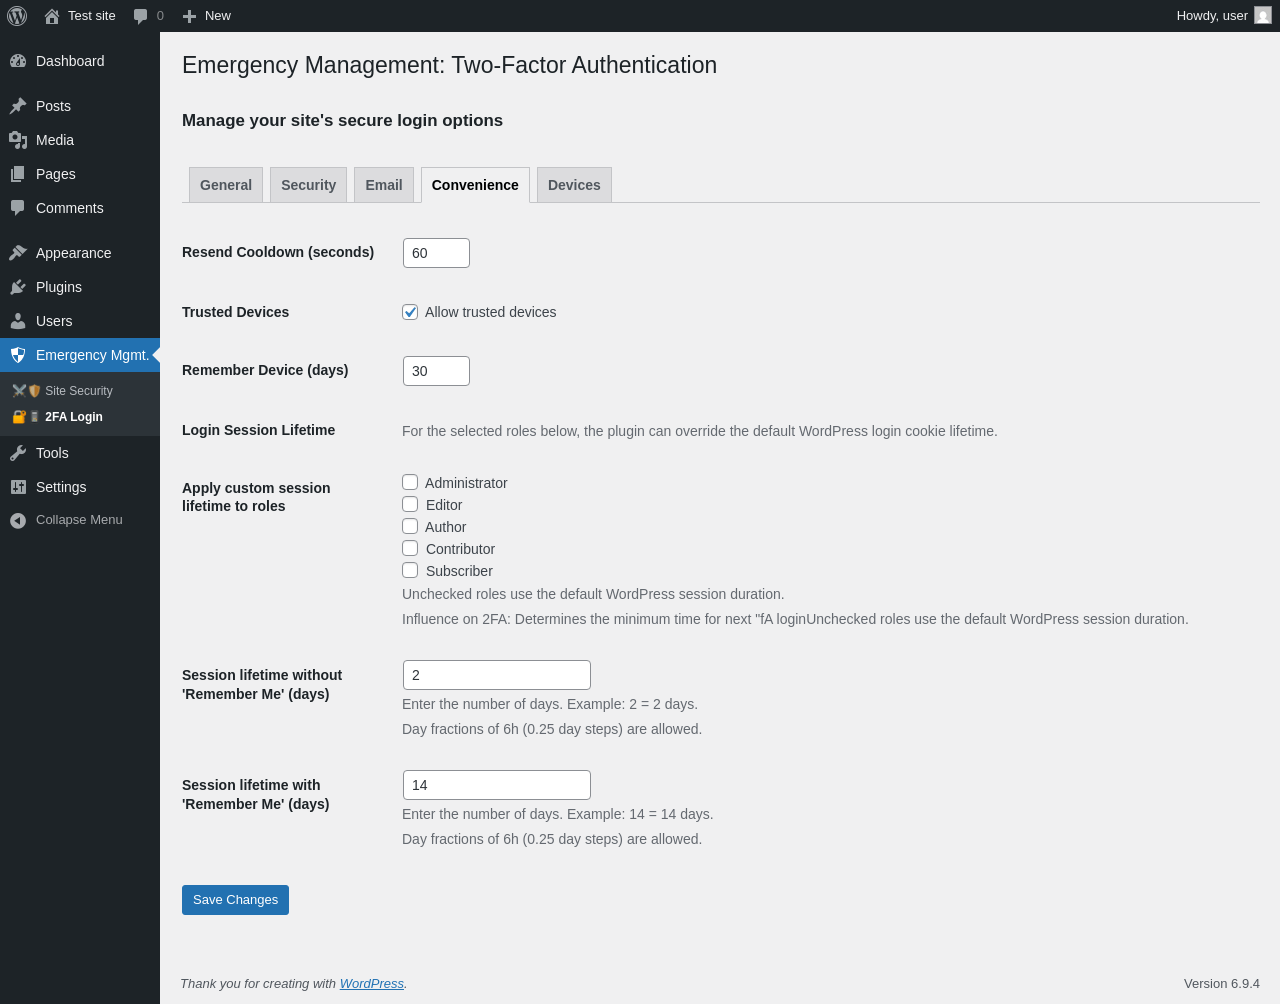Viewport: 1280px width, 1004px height.
Task: Focus the Resend Cooldown seconds field
Action: click(x=436, y=253)
